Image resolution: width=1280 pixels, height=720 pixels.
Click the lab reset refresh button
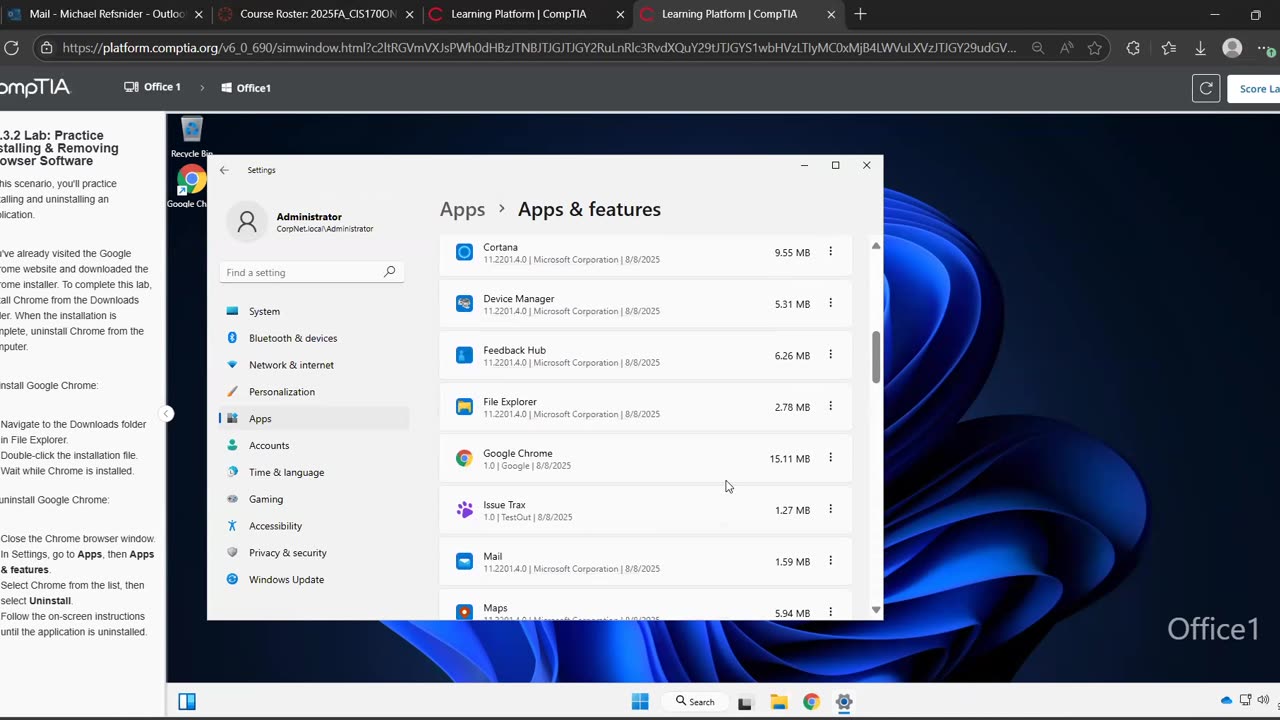click(x=1206, y=88)
